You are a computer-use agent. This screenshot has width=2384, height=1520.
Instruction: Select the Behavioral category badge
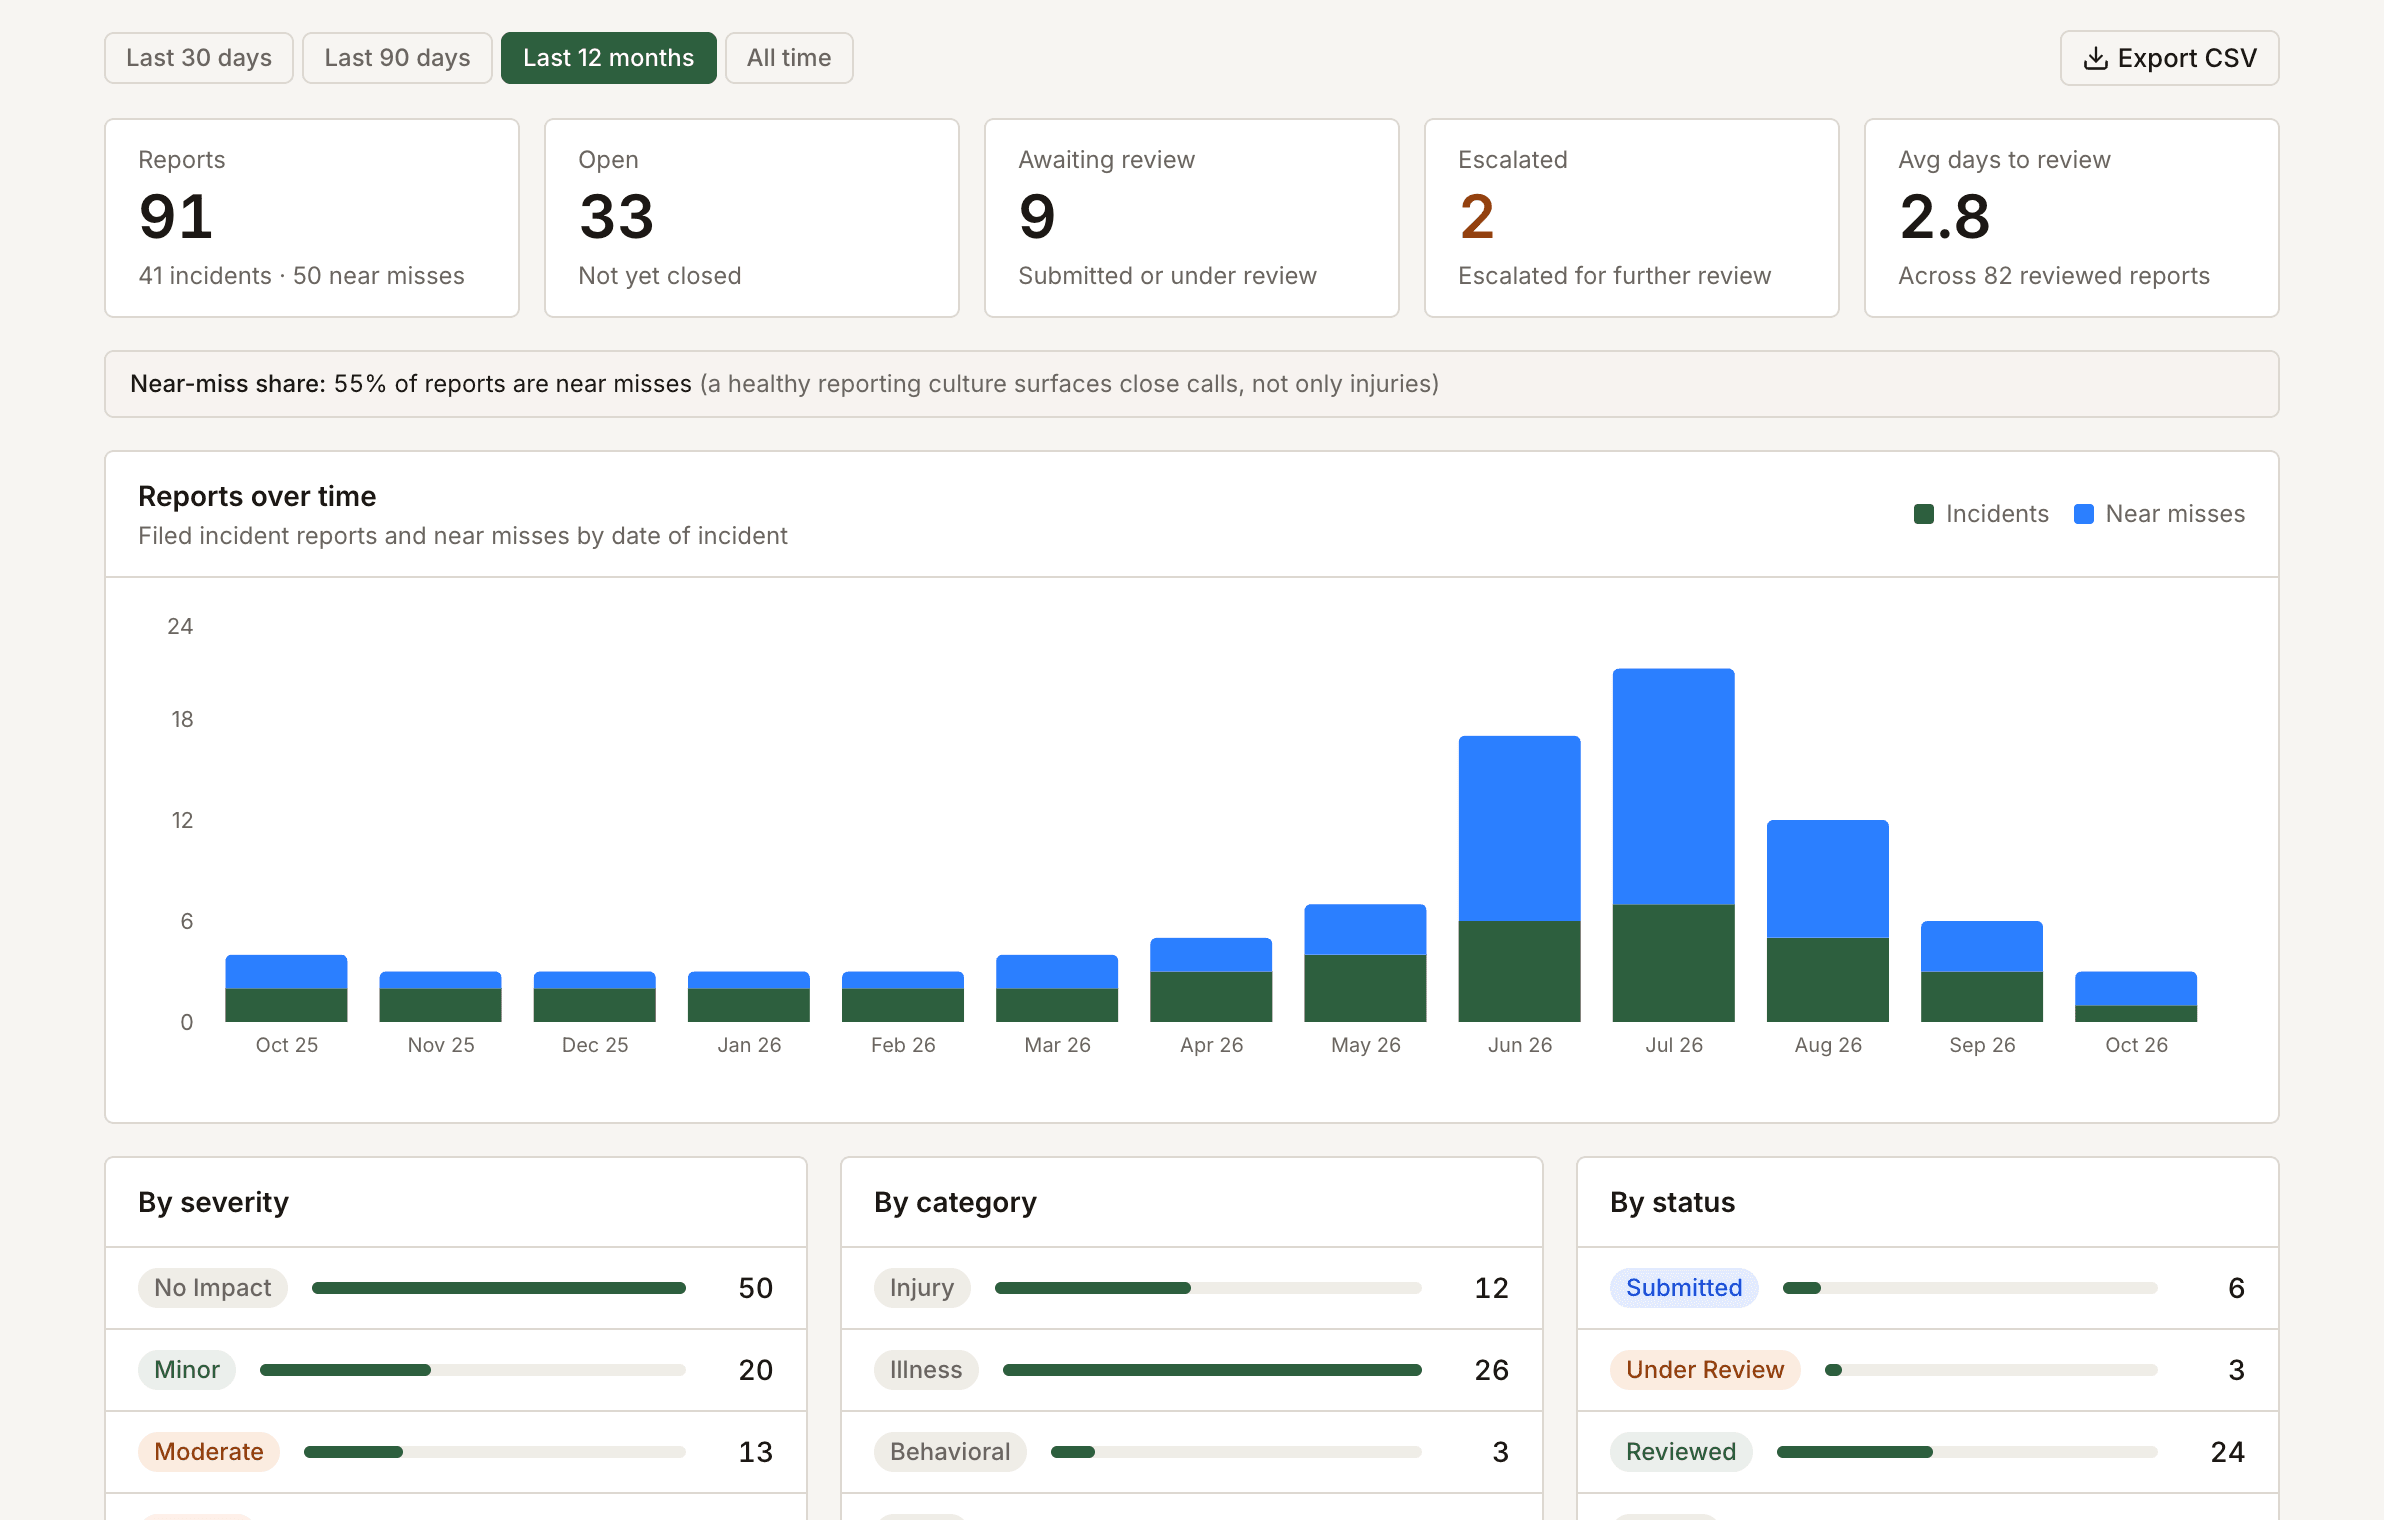(950, 1452)
